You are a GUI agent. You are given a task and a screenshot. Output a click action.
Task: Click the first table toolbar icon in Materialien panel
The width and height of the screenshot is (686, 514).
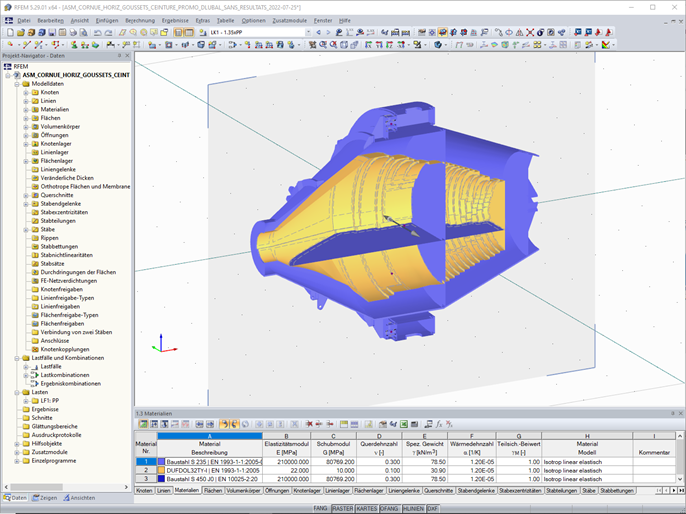(x=144, y=424)
